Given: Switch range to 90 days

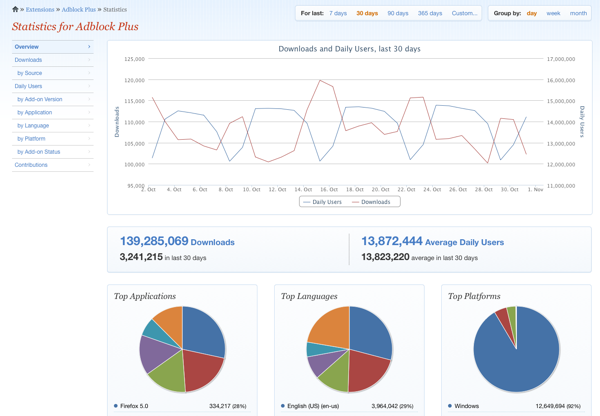Looking at the screenshot, I should (x=398, y=13).
